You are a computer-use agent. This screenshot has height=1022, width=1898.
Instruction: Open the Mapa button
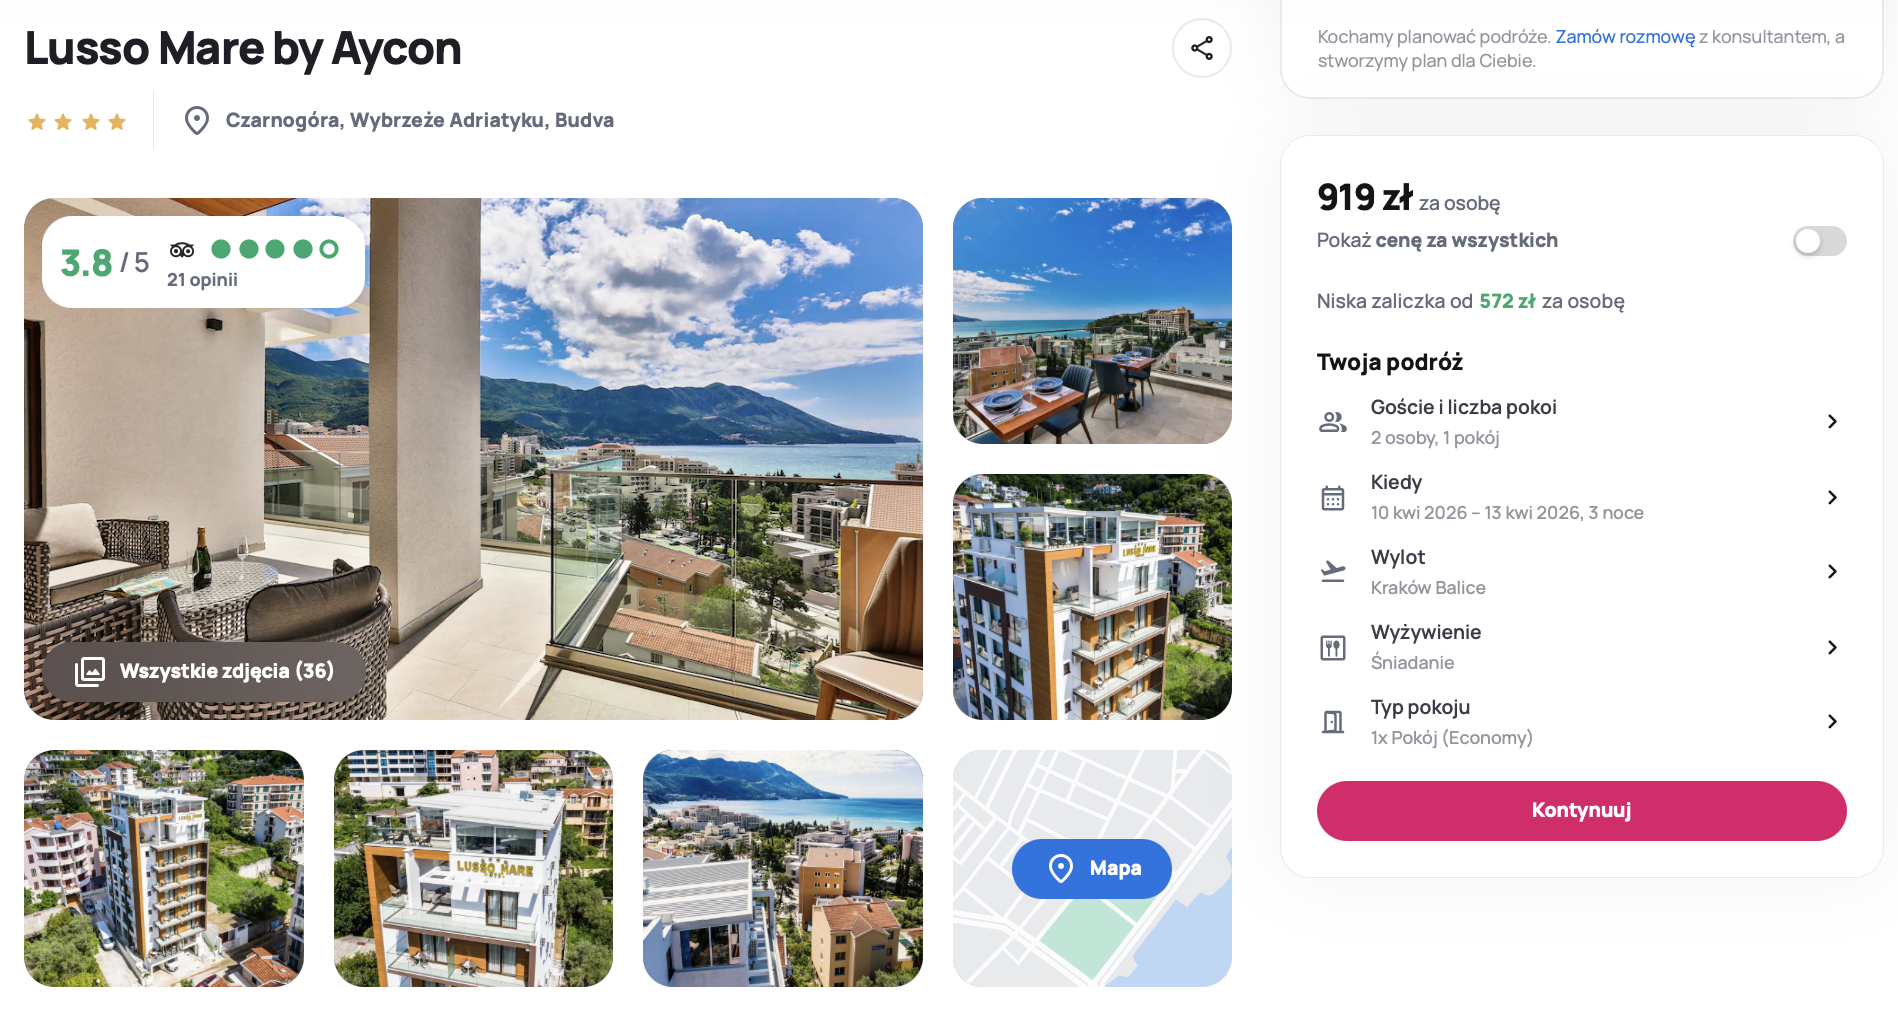coord(1091,868)
